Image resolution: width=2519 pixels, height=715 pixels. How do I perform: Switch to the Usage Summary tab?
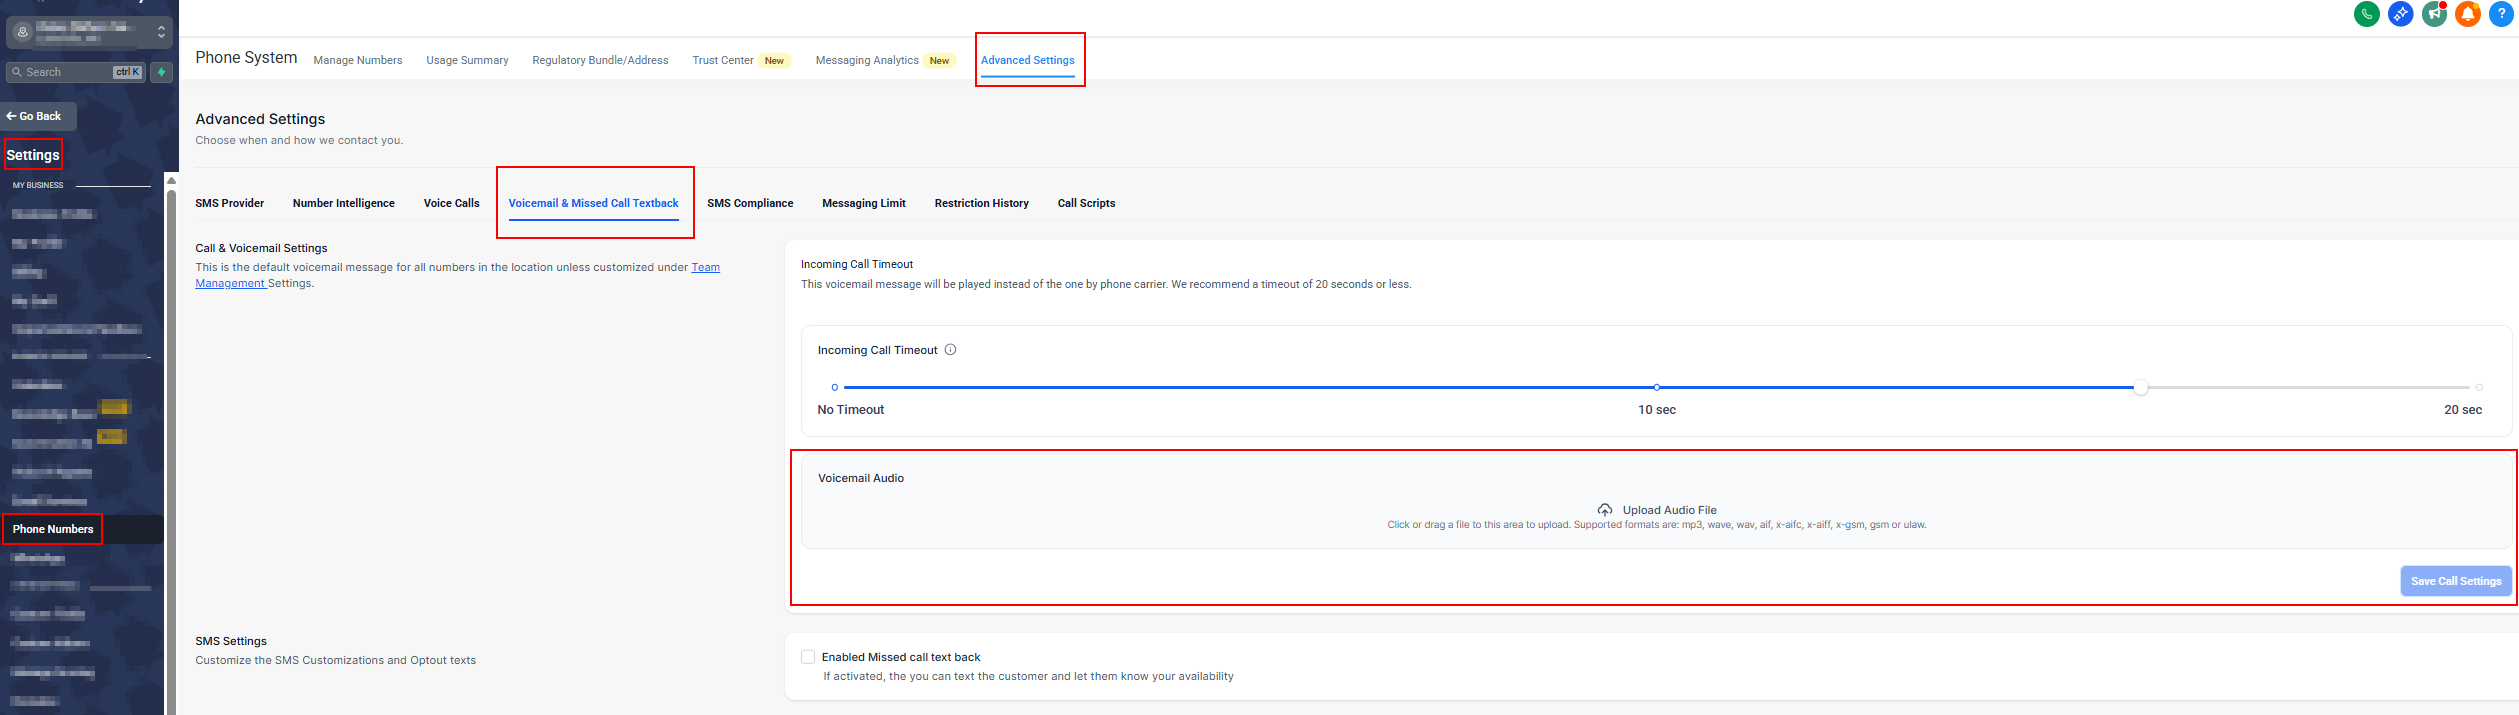467,60
